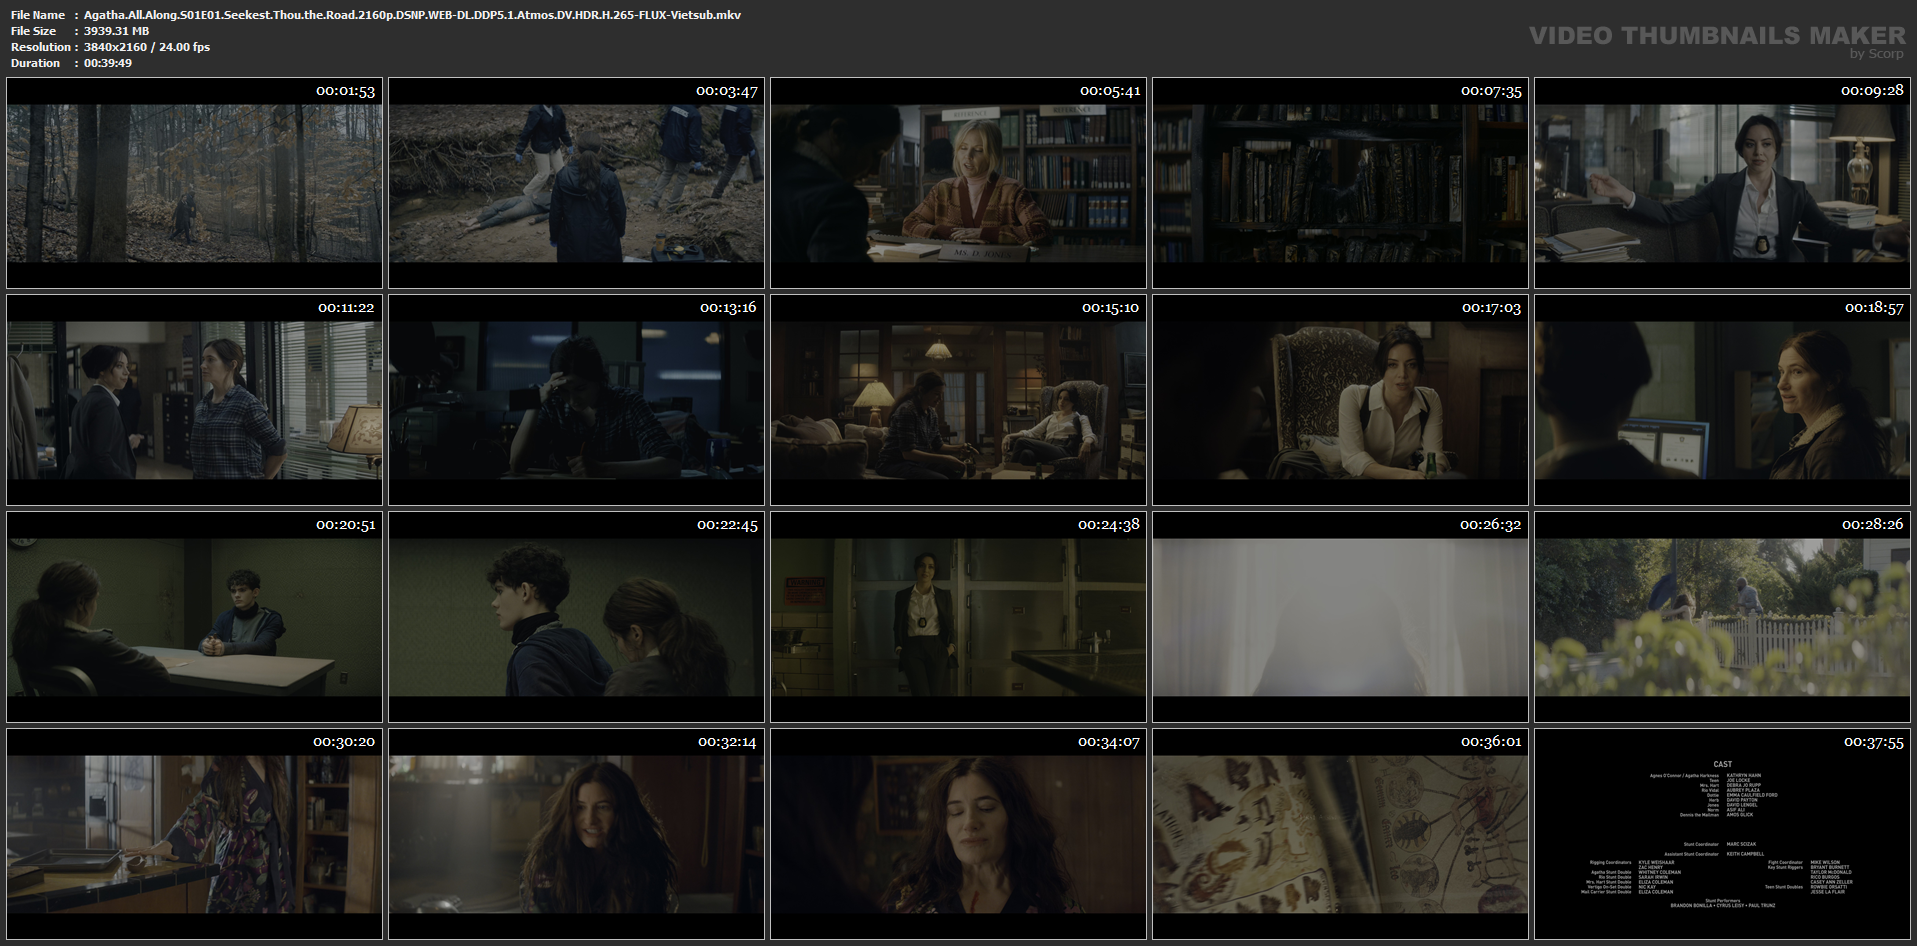The width and height of the screenshot is (1917, 946).
Task: Click the 00:11:22 timestamp label
Action: point(346,308)
